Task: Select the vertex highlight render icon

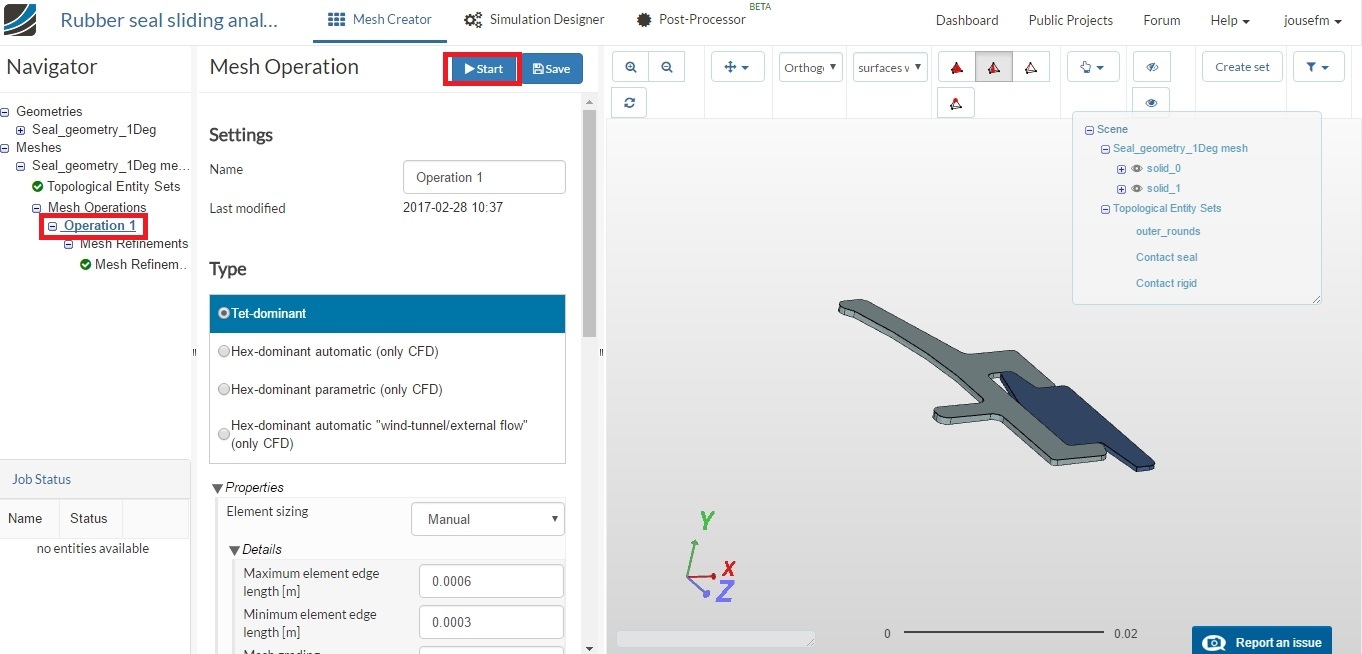Action: [x=956, y=102]
